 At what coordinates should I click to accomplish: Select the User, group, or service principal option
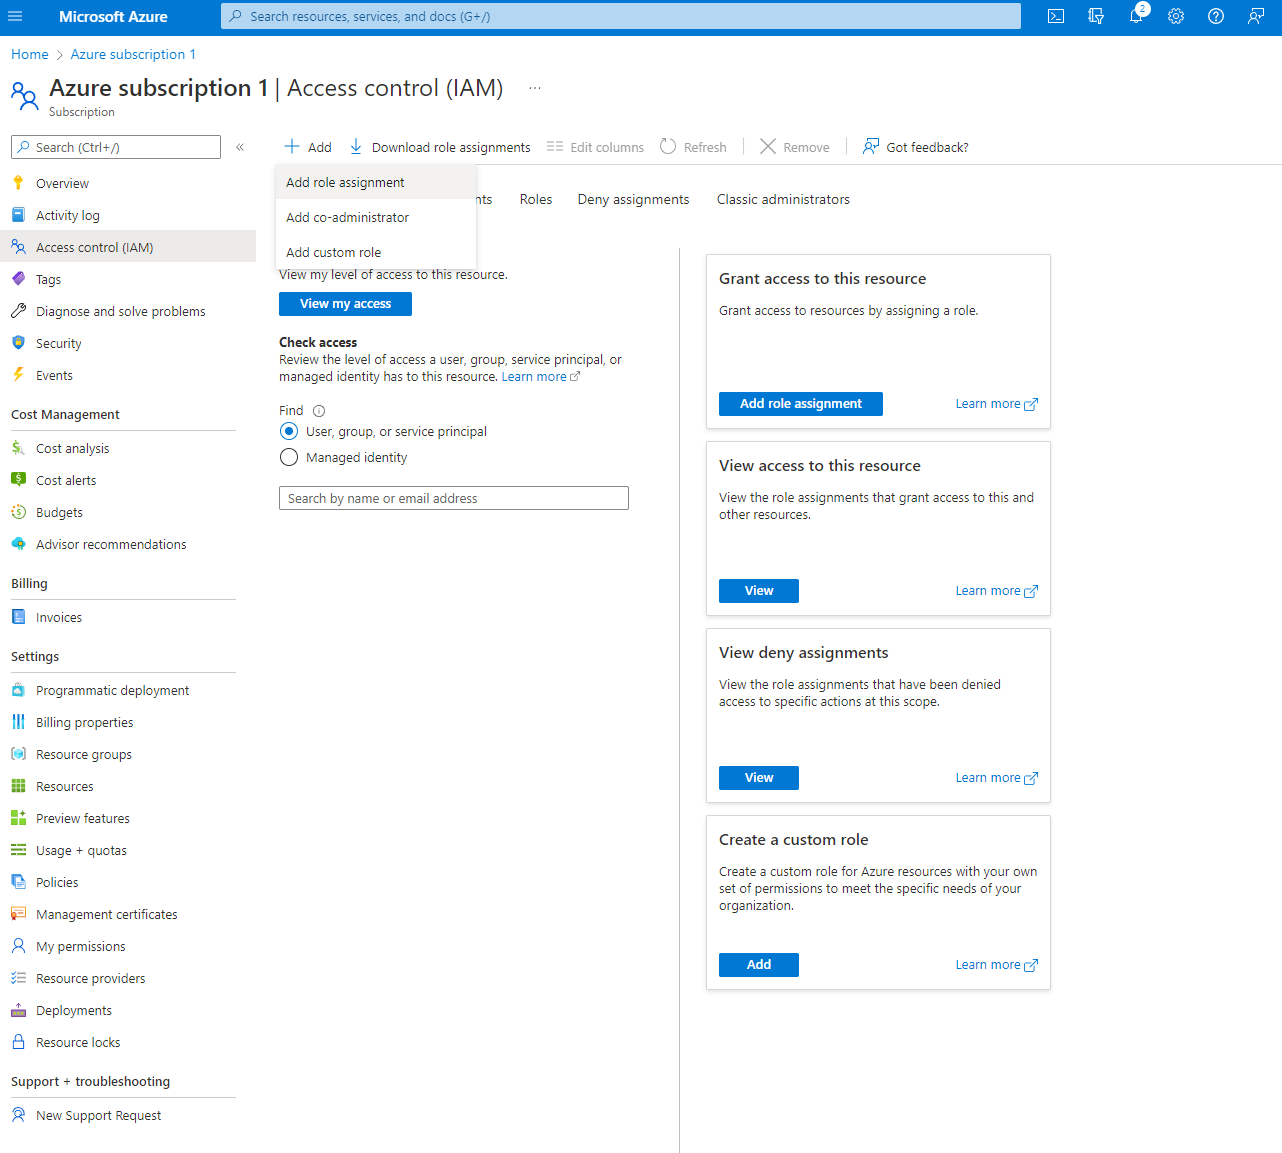[x=289, y=431]
